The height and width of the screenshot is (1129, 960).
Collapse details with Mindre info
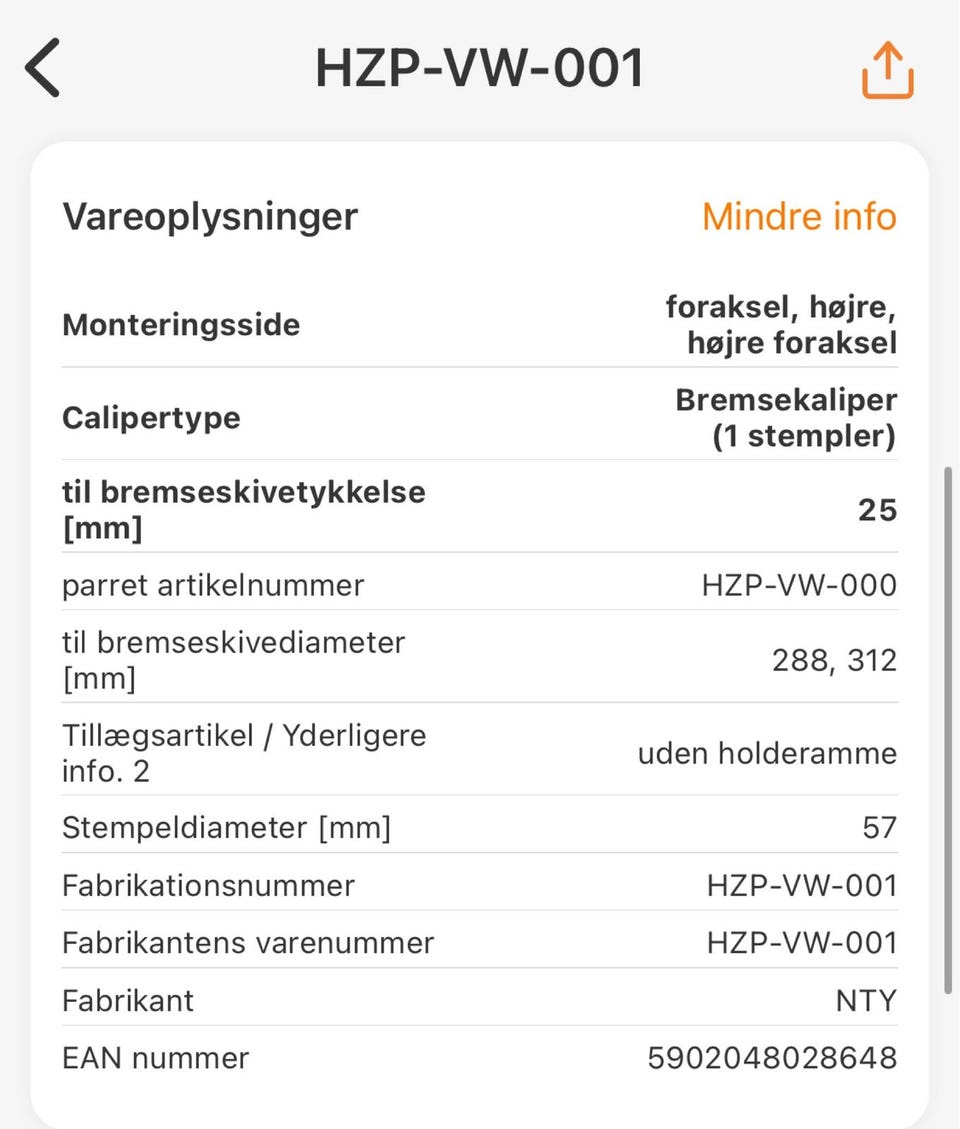tap(799, 216)
